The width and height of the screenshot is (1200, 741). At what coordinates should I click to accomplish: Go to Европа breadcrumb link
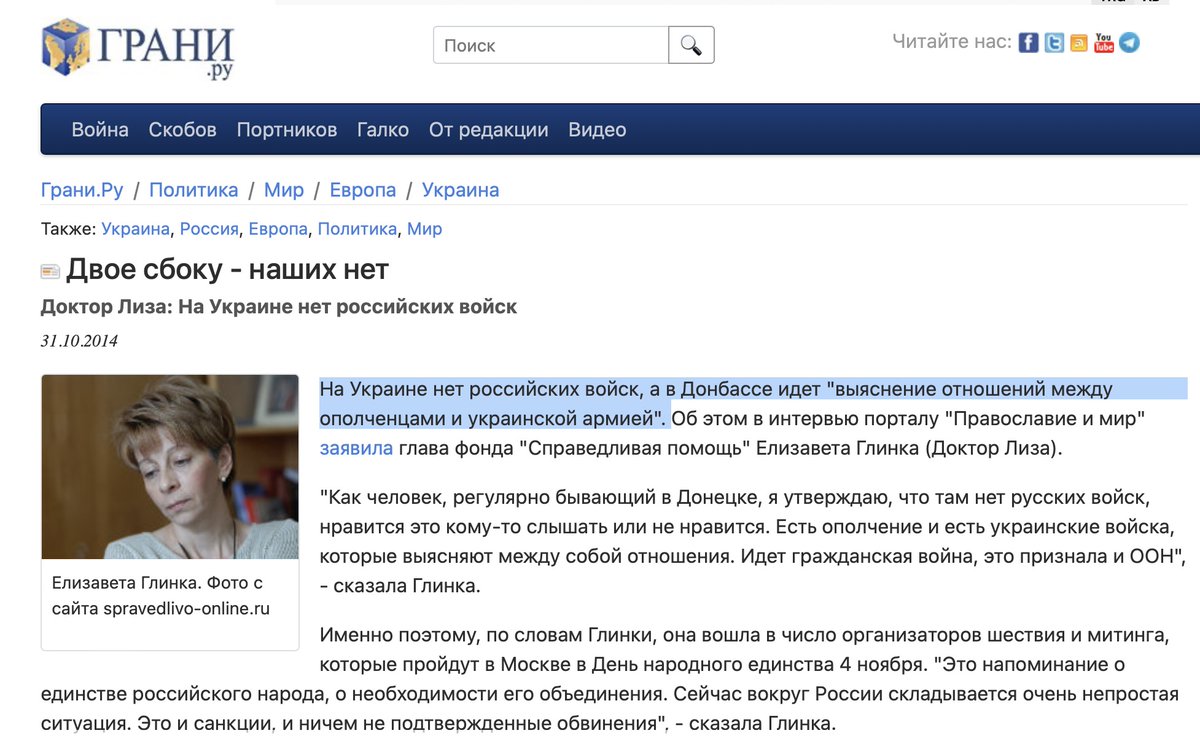click(x=363, y=190)
